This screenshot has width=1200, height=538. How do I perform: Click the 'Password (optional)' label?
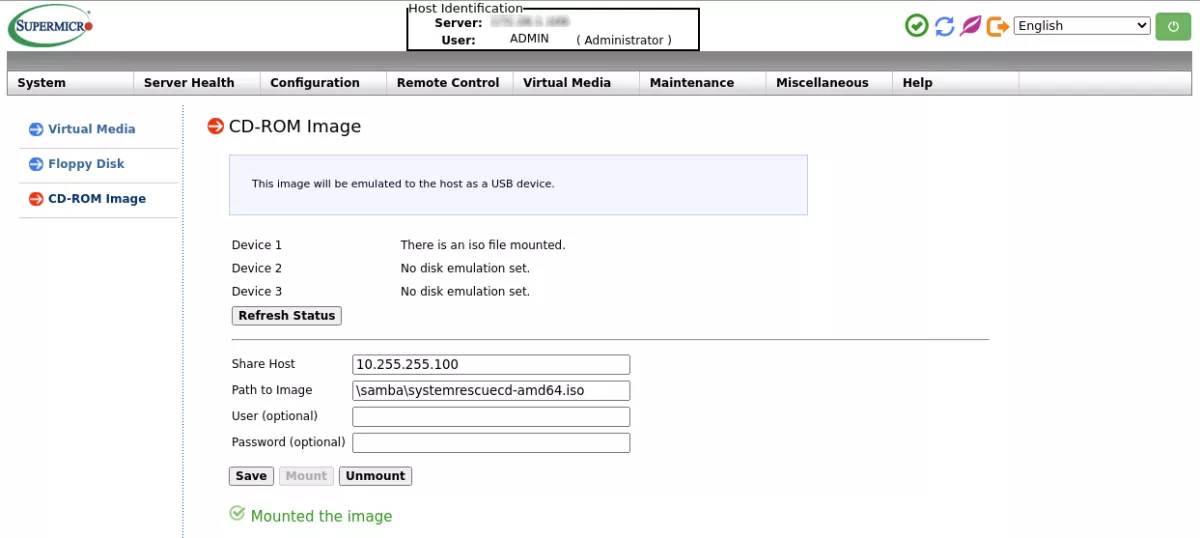pos(289,442)
